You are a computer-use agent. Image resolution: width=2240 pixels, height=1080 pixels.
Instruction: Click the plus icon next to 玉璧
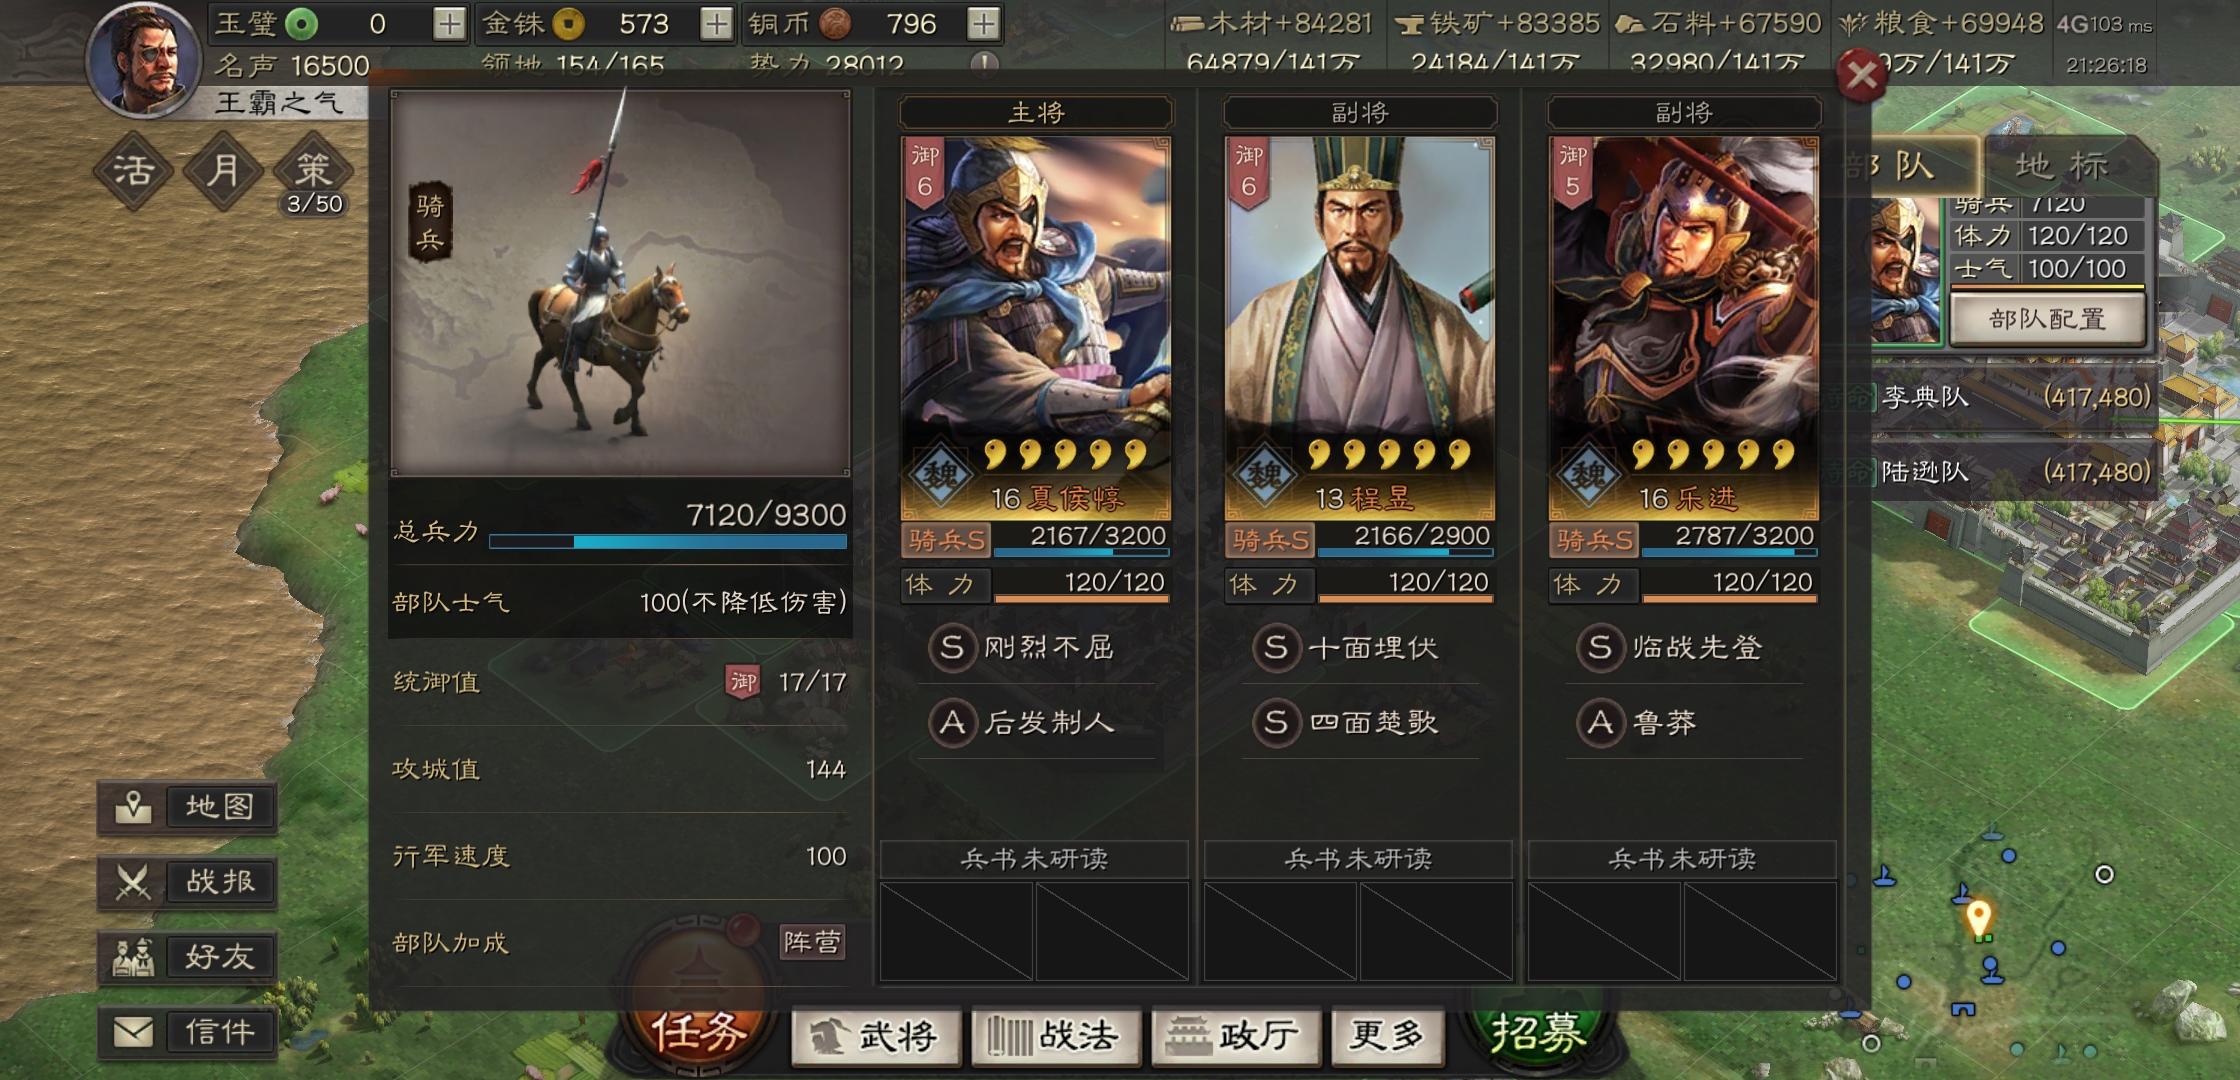point(449,23)
